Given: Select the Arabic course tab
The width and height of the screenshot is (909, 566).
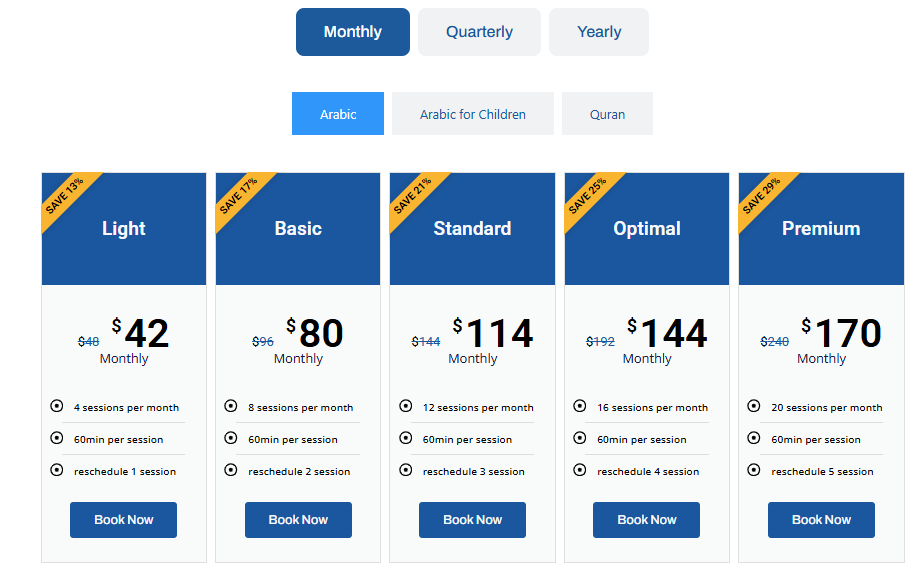Looking at the screenshot, I should coord(337,114).
